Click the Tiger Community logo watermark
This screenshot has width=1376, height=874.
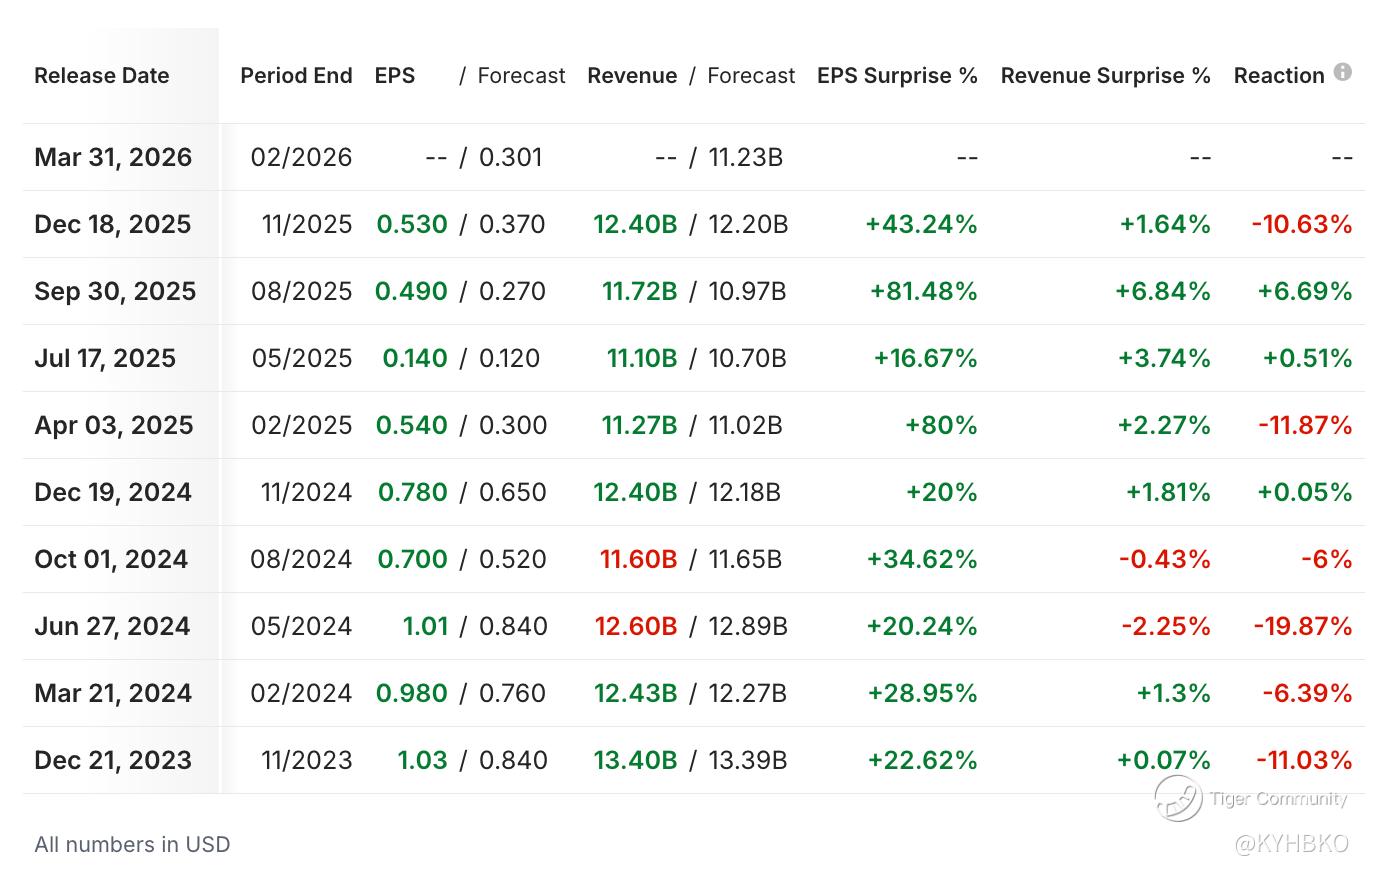coord(1178,798)
